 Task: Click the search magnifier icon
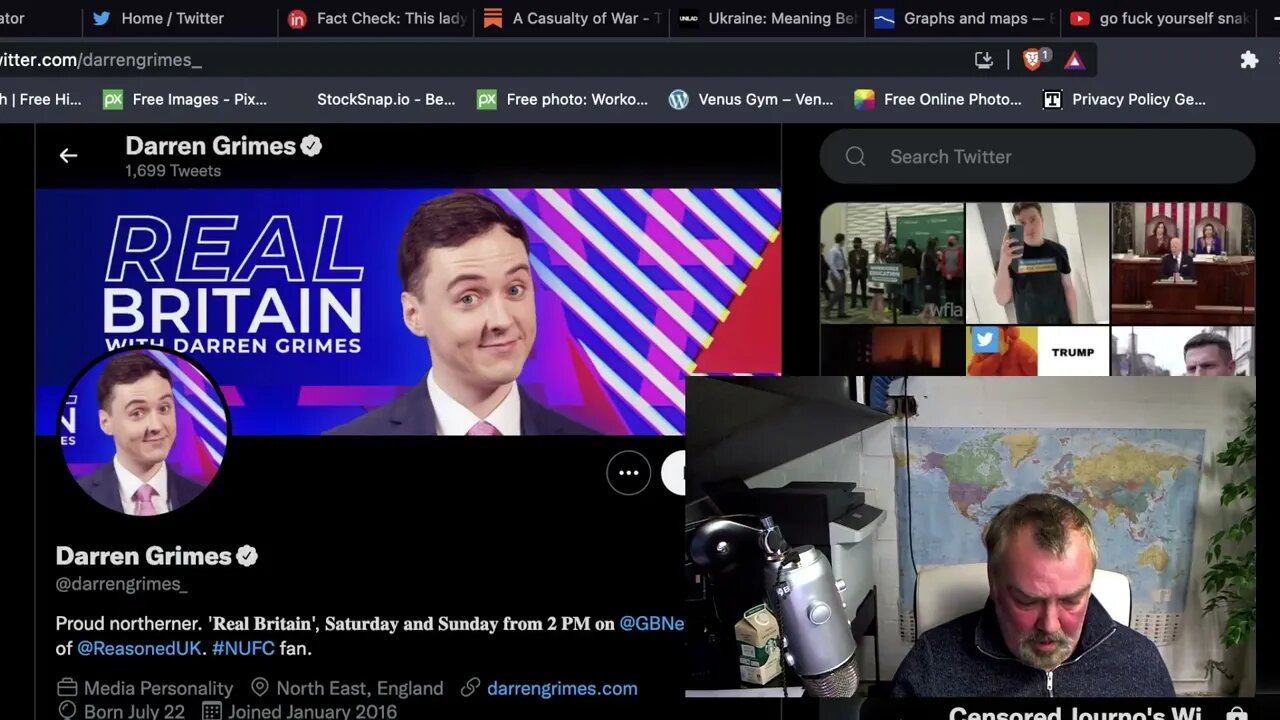(855, 156)
